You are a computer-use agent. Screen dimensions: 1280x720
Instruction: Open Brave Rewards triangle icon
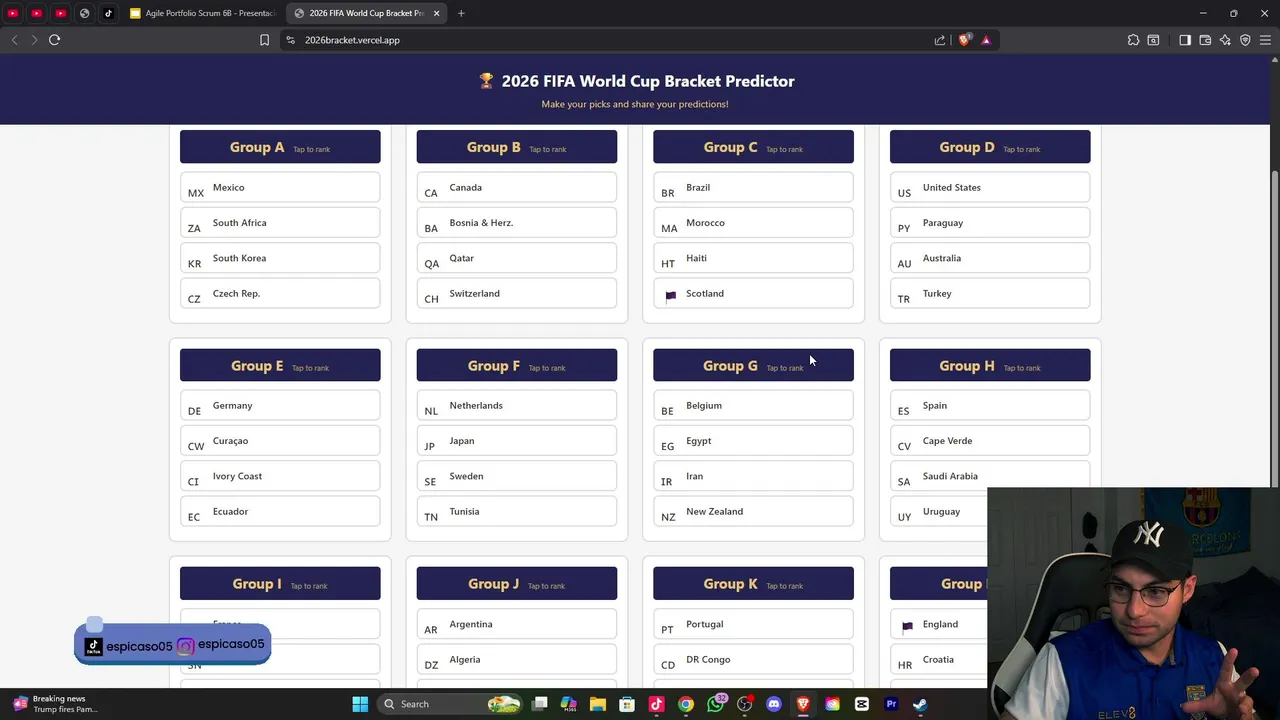pos(986,40)
